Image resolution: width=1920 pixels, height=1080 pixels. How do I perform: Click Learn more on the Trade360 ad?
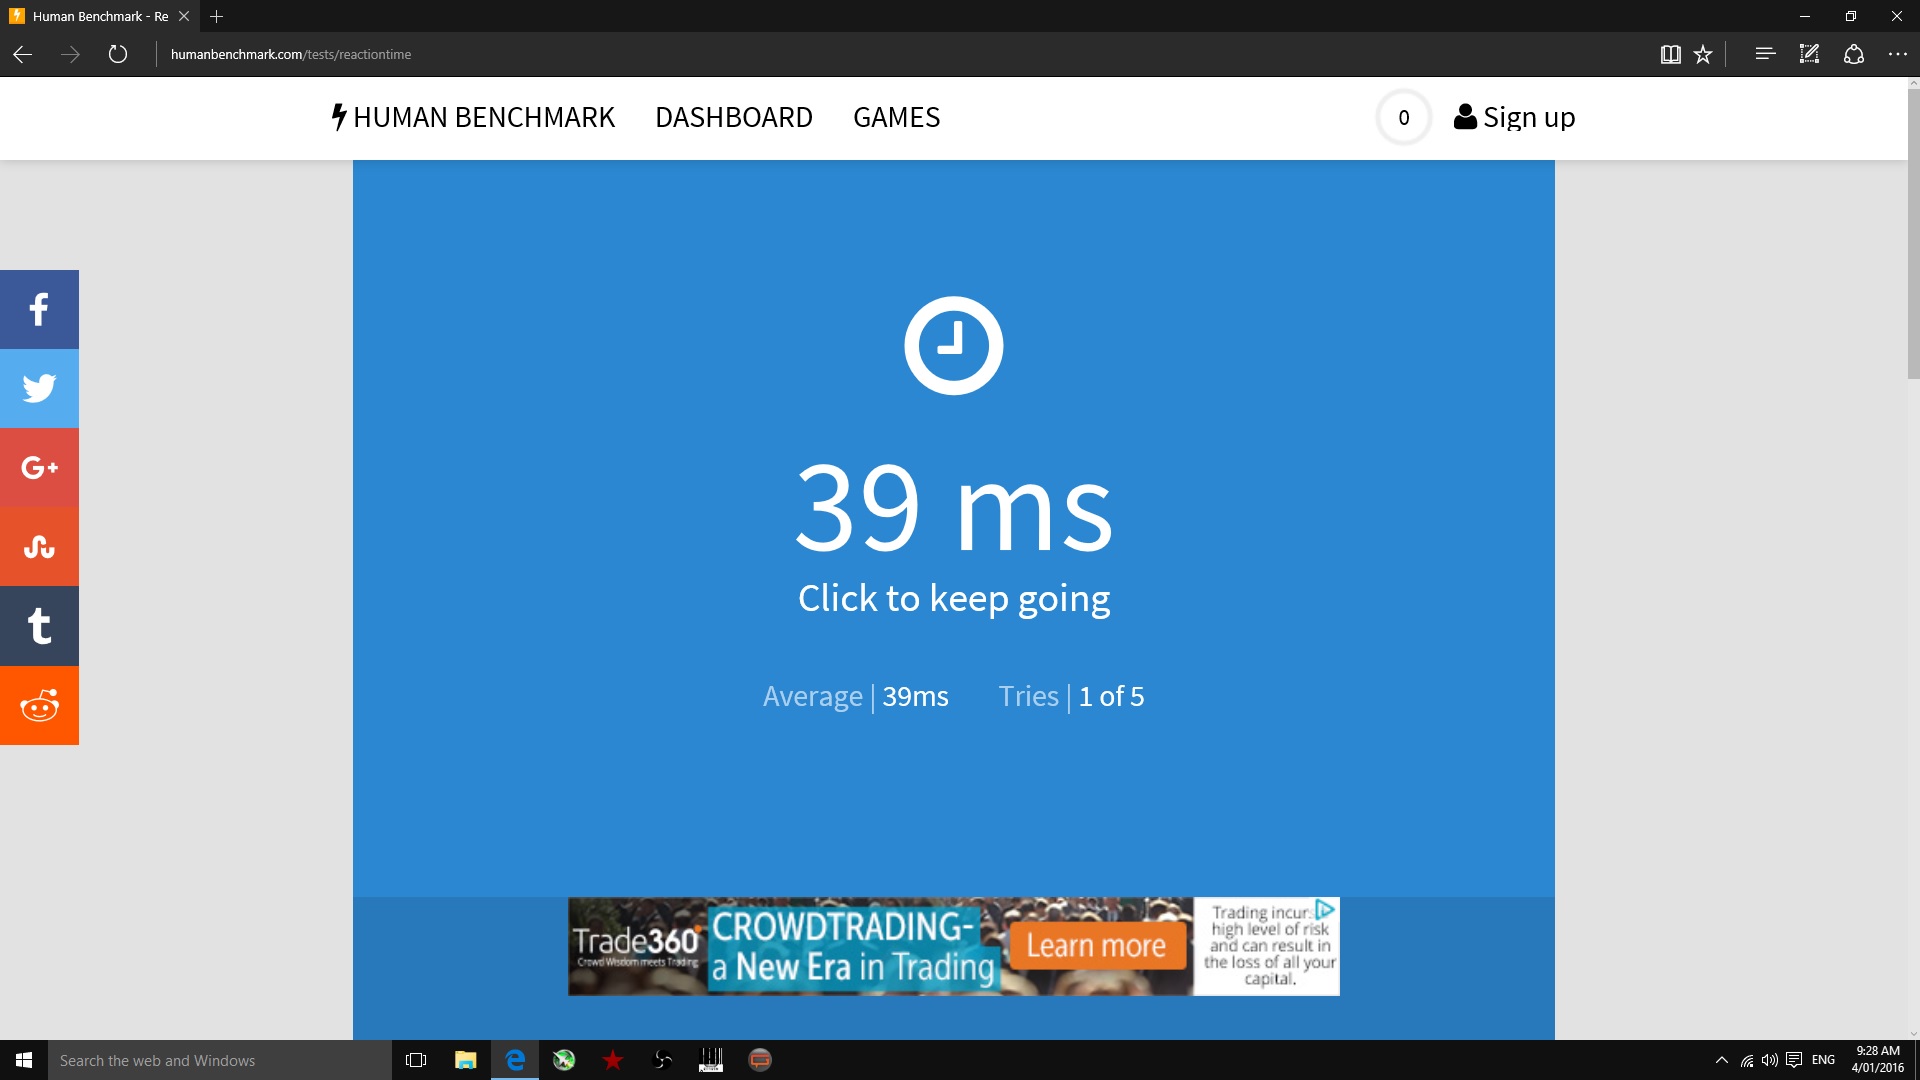[x=1096, y=946]
